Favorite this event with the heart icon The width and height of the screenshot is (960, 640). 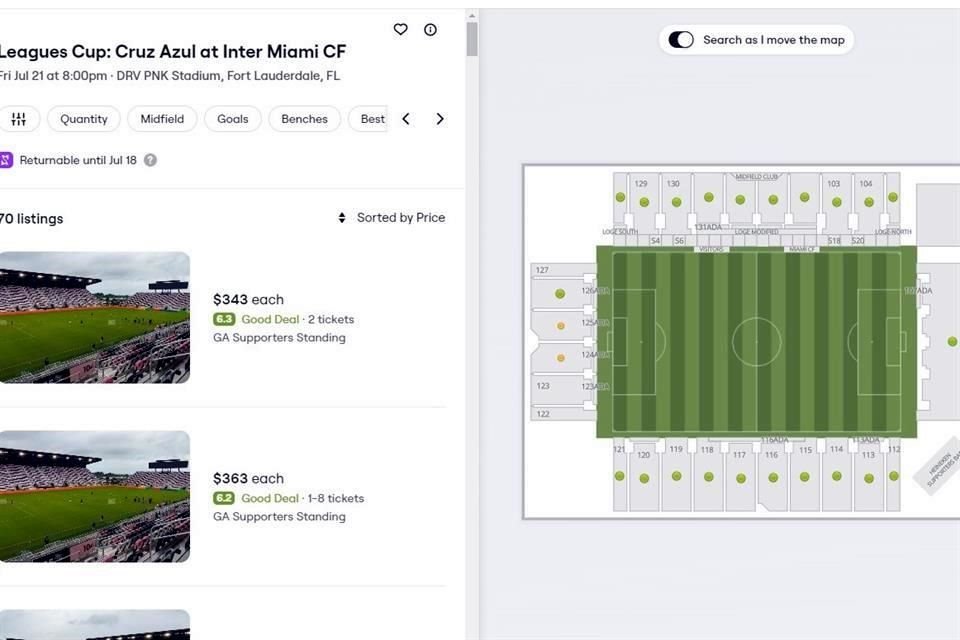tap(400, 29)
